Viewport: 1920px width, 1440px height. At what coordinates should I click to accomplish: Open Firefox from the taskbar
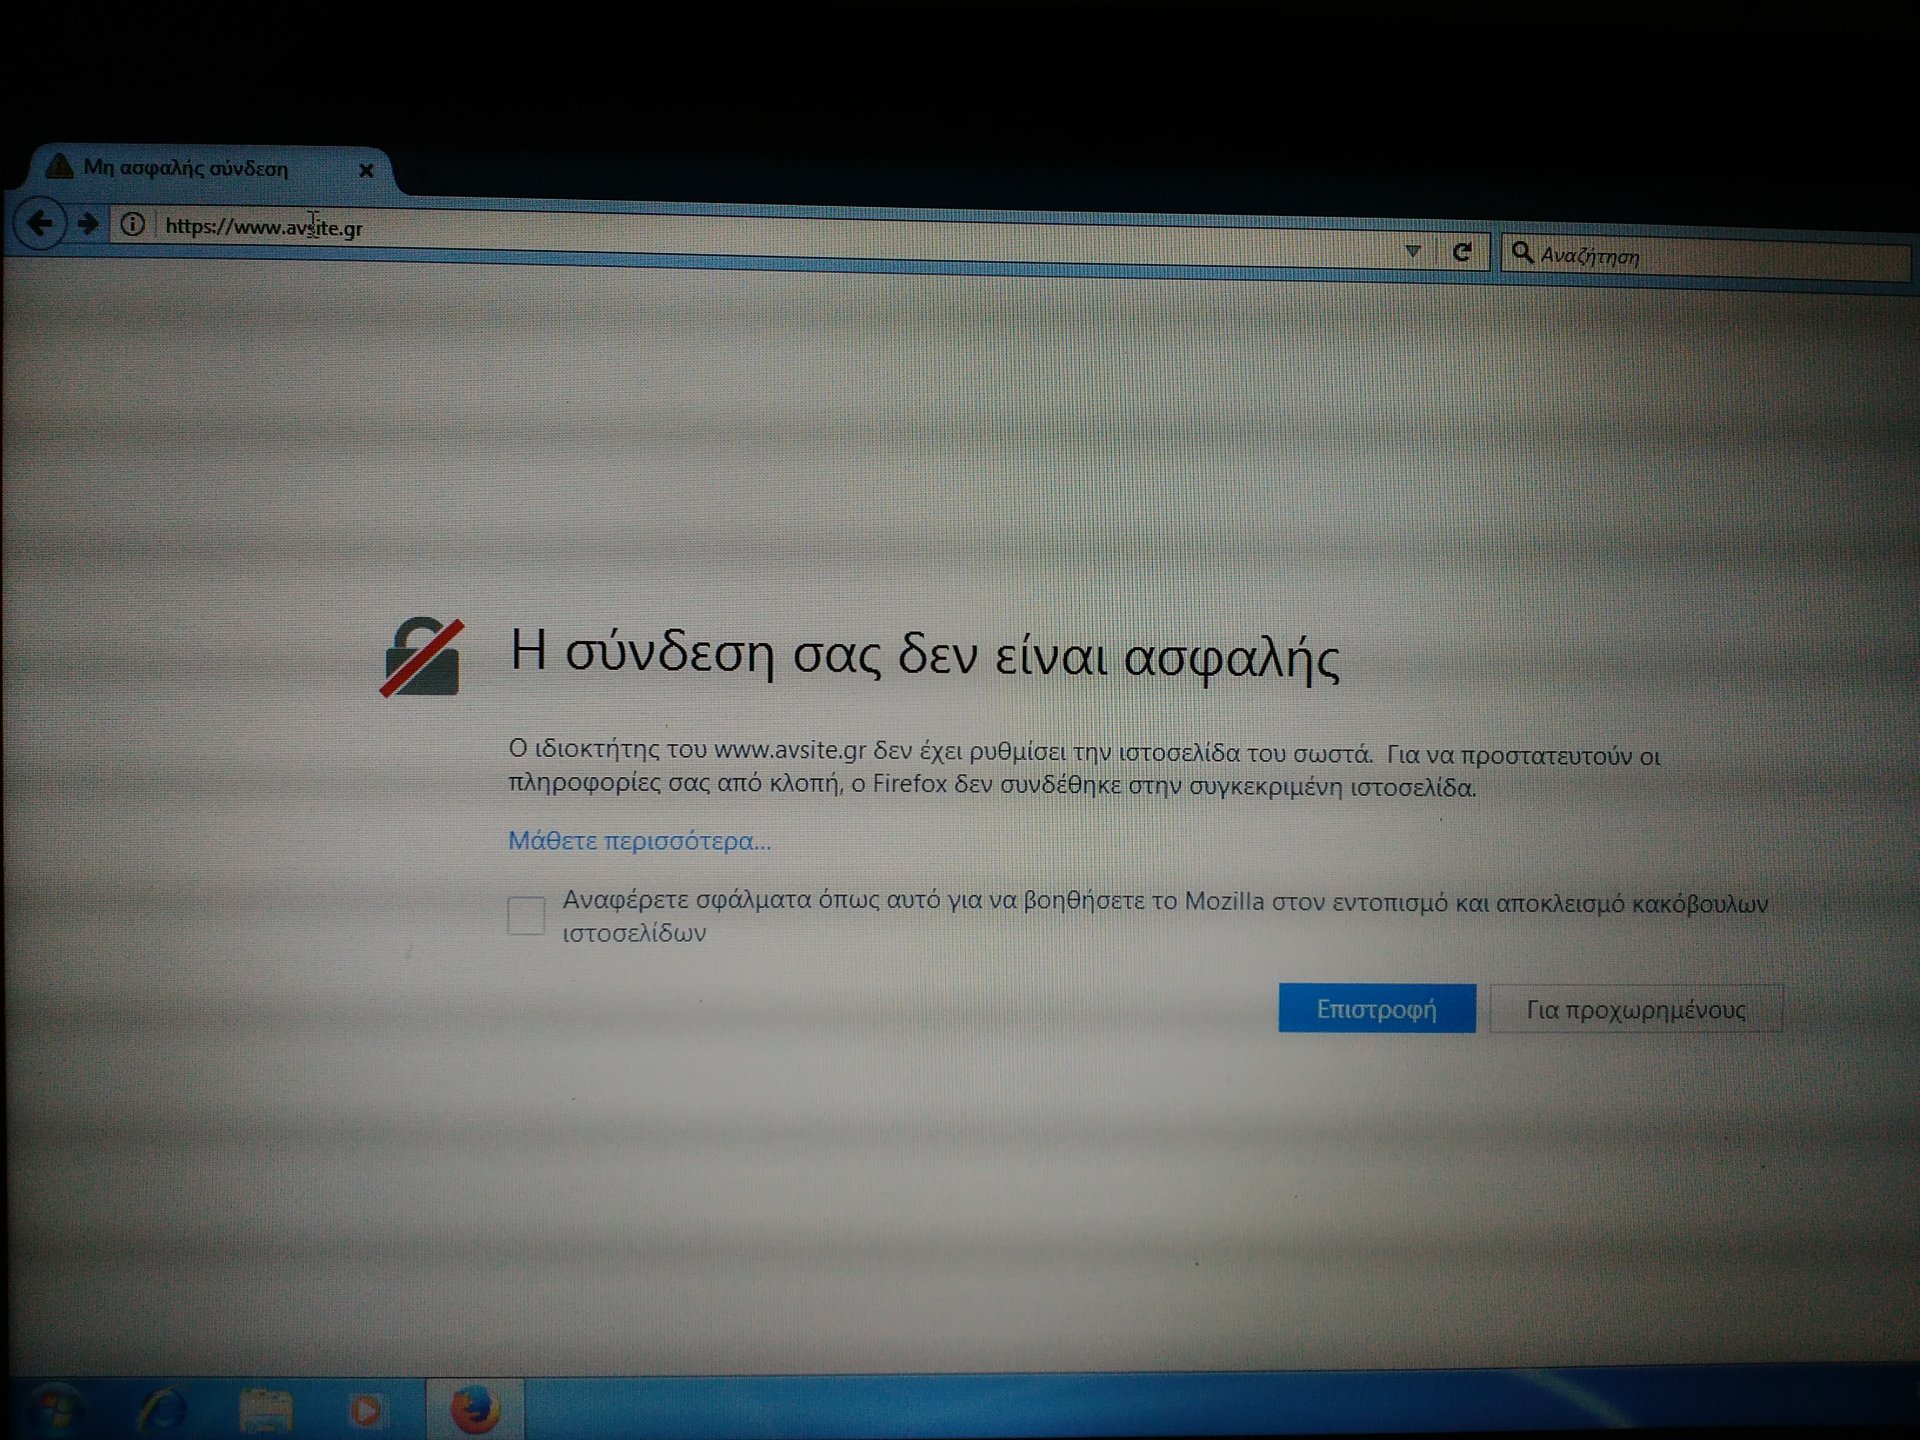pyautogui.click(x=474, y=1410)
